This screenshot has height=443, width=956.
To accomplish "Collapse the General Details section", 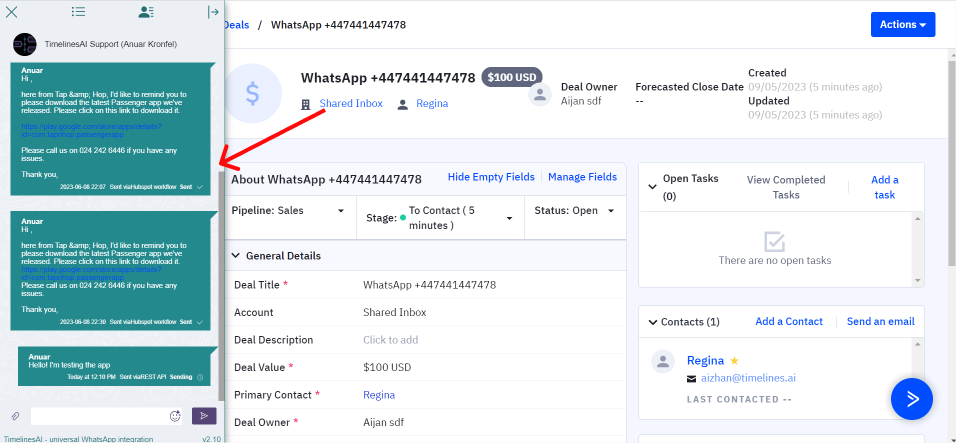I will click(236, 256).
